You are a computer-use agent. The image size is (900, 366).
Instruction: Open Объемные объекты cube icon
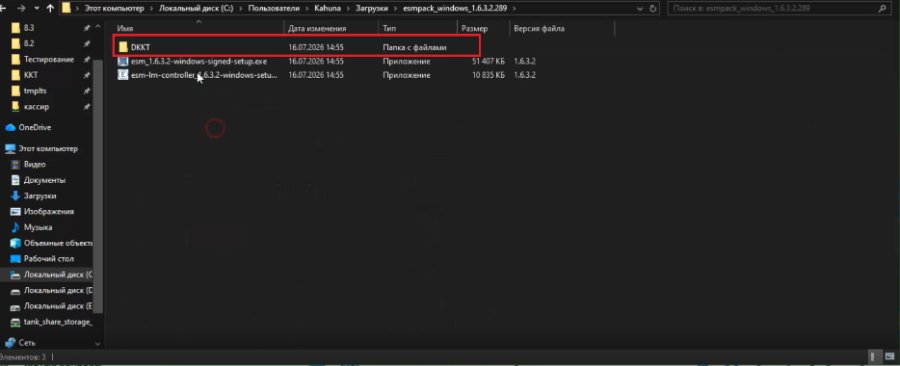[15, 243]
